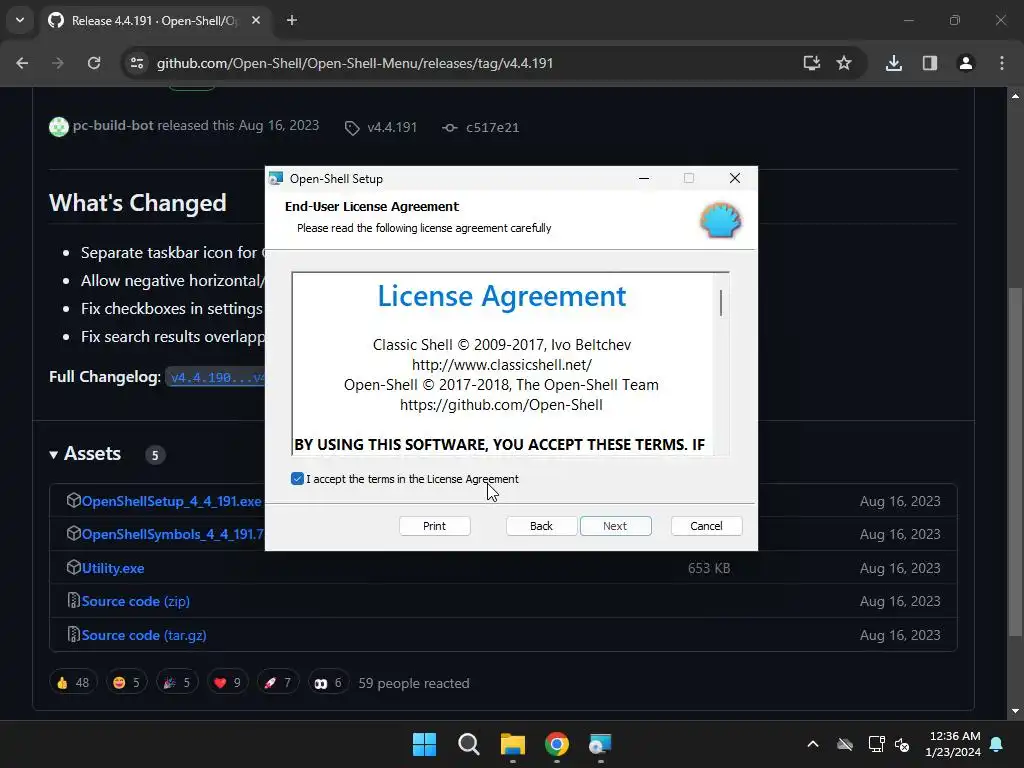This screenshot has width=1024, height=768.
Task: Click the thumbs up reaction with 48
Action: pos(73,683)
